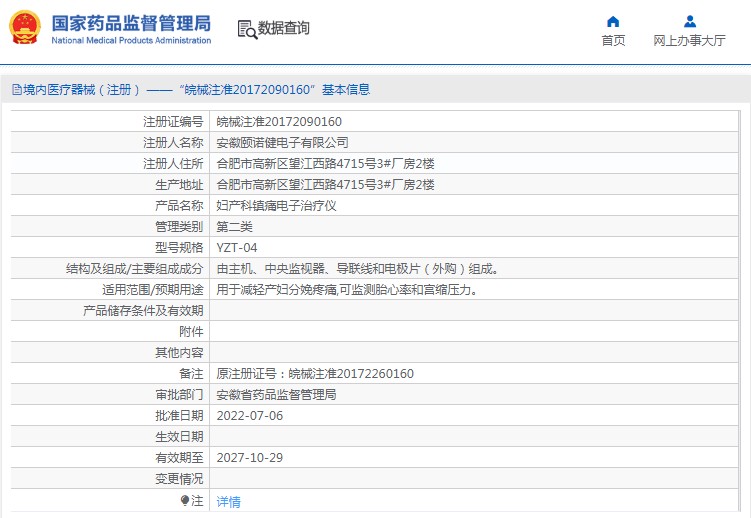
Task: Select 用于减轻产妇分娩疼痛 intended use text
Action: tap(348, 290)
